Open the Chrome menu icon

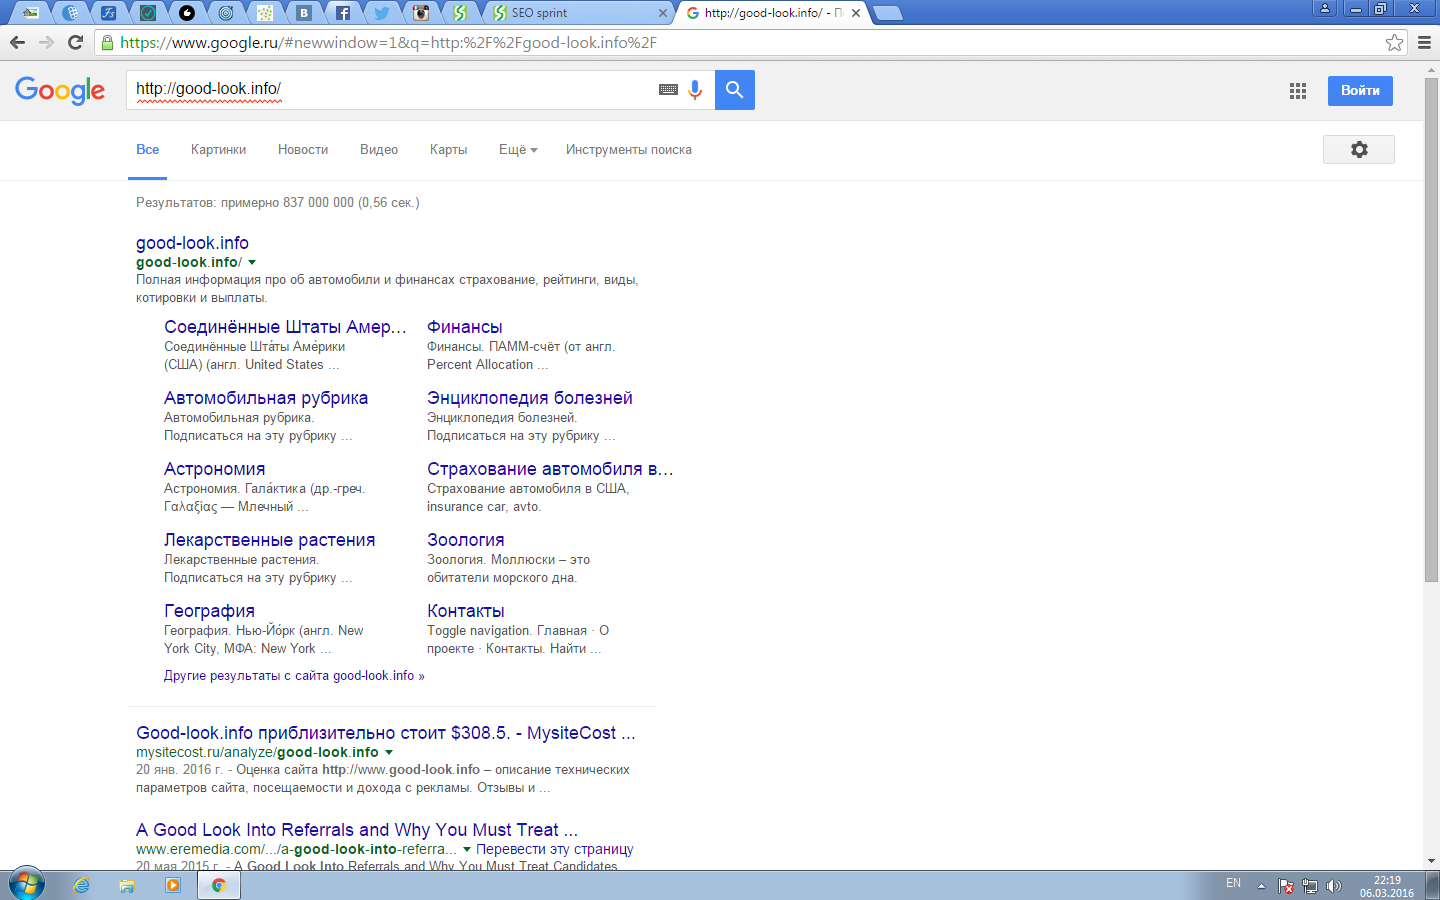[1425, 42]
